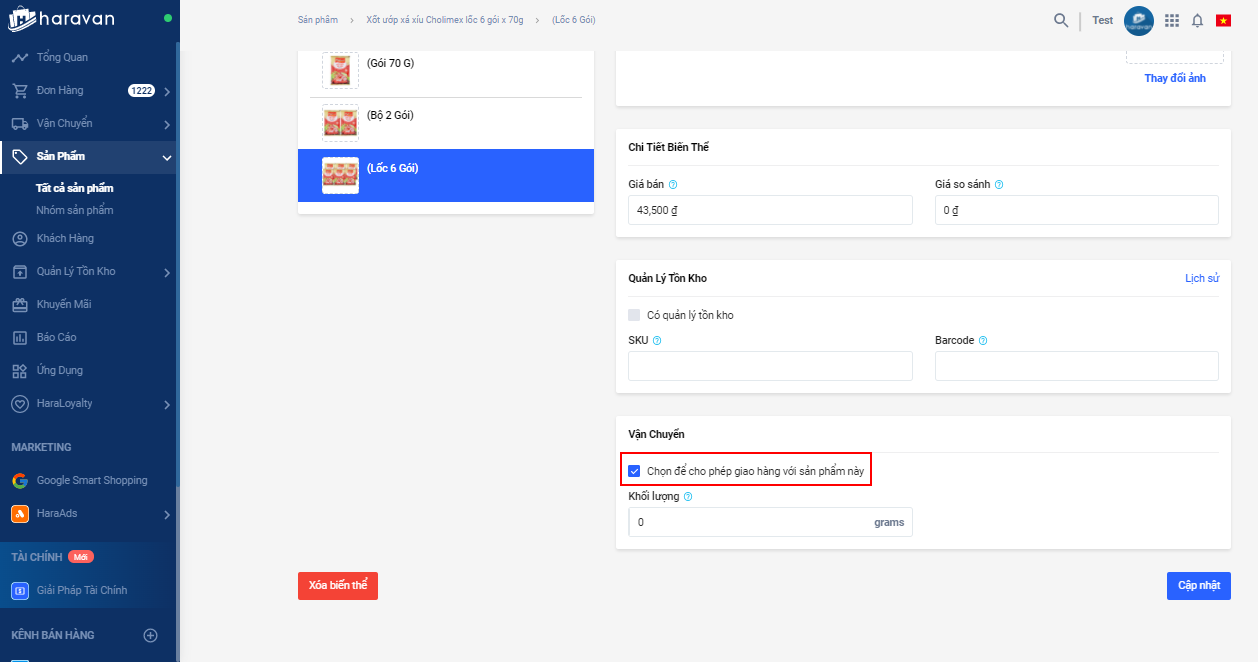Image resolution: width=1258 pixels, height=662 pixels.
Task: Uncheck the allow shipping checkbox
Action: 634,470
